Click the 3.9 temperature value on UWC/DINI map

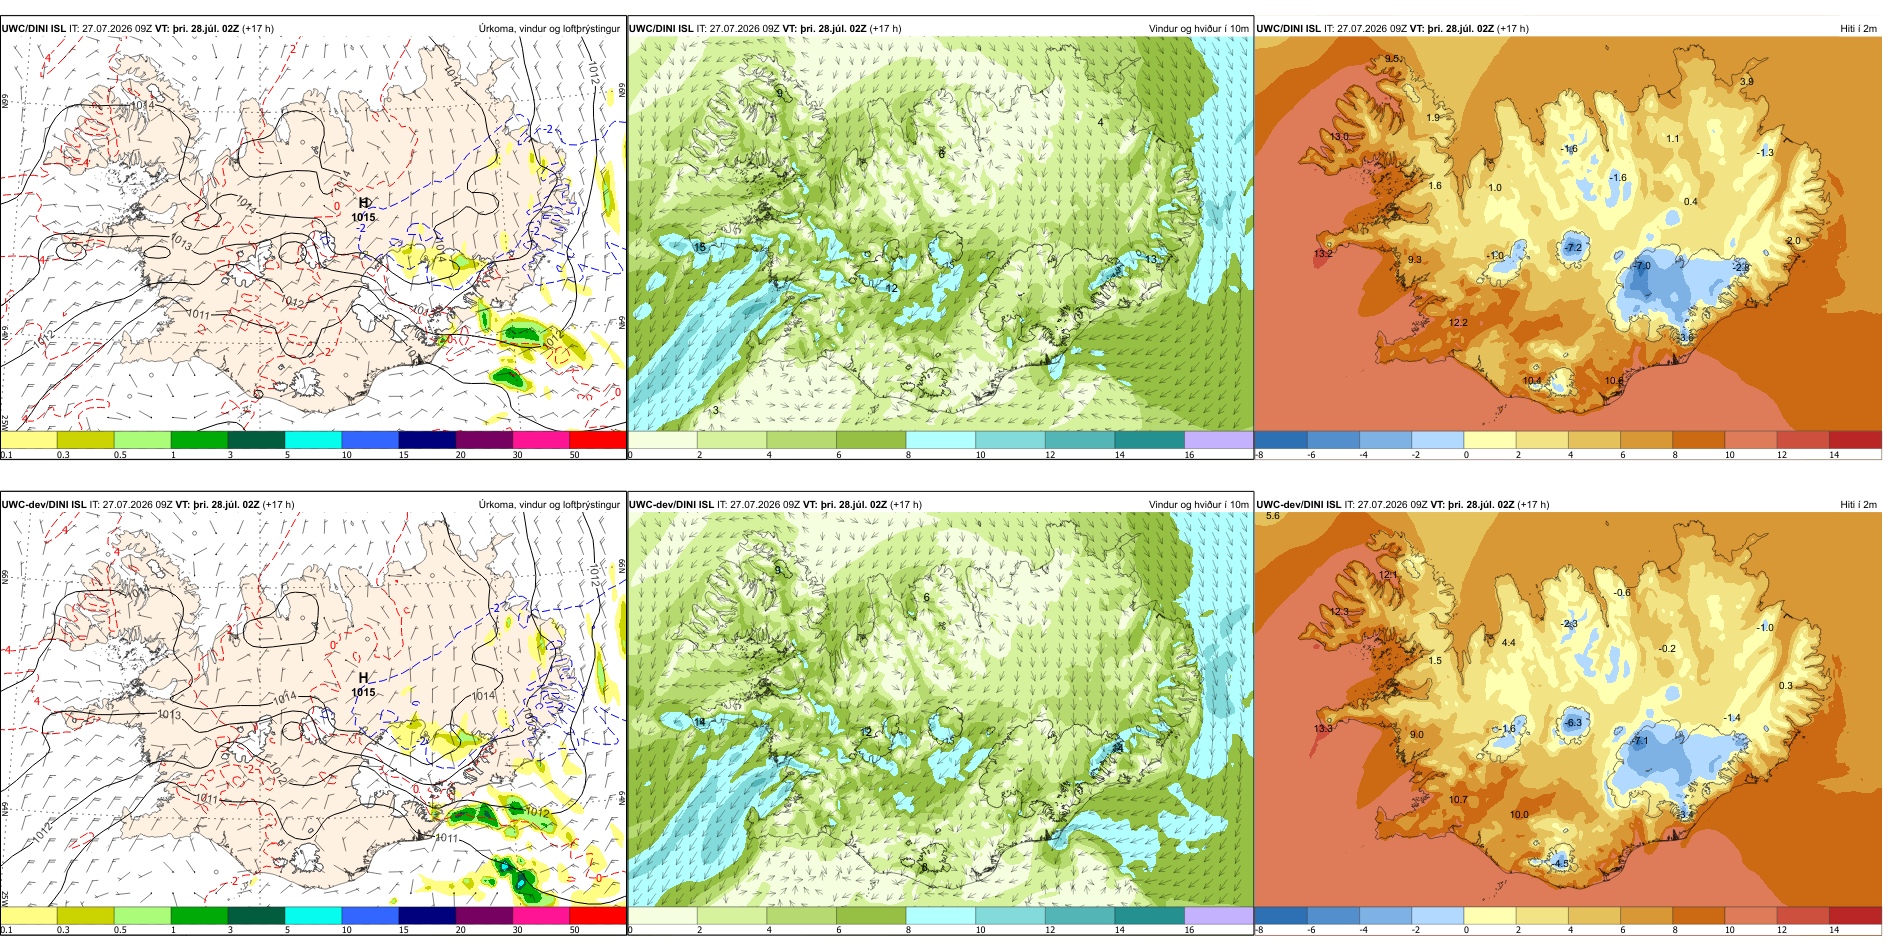1747,82
